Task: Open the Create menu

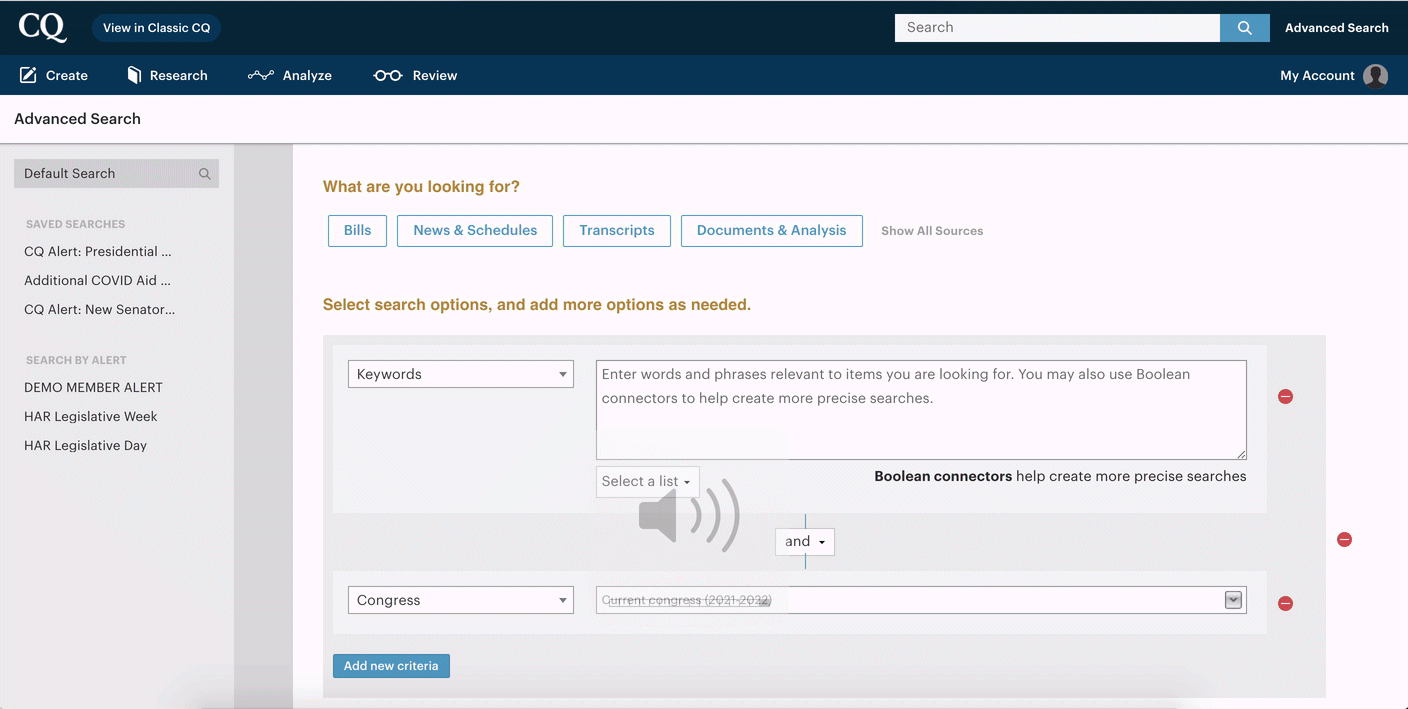Action: pos(54,76)
